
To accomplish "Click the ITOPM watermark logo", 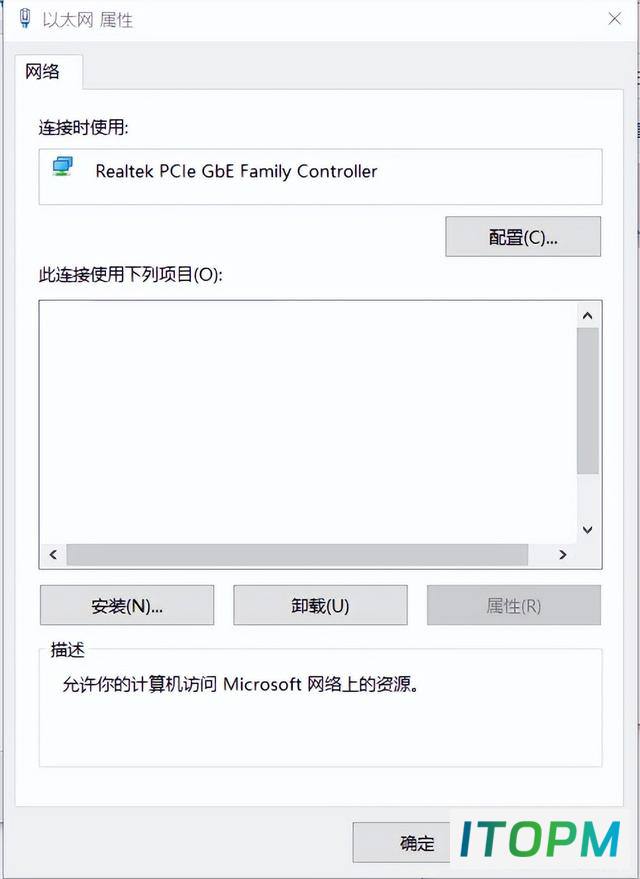I will tap(540, 839).
